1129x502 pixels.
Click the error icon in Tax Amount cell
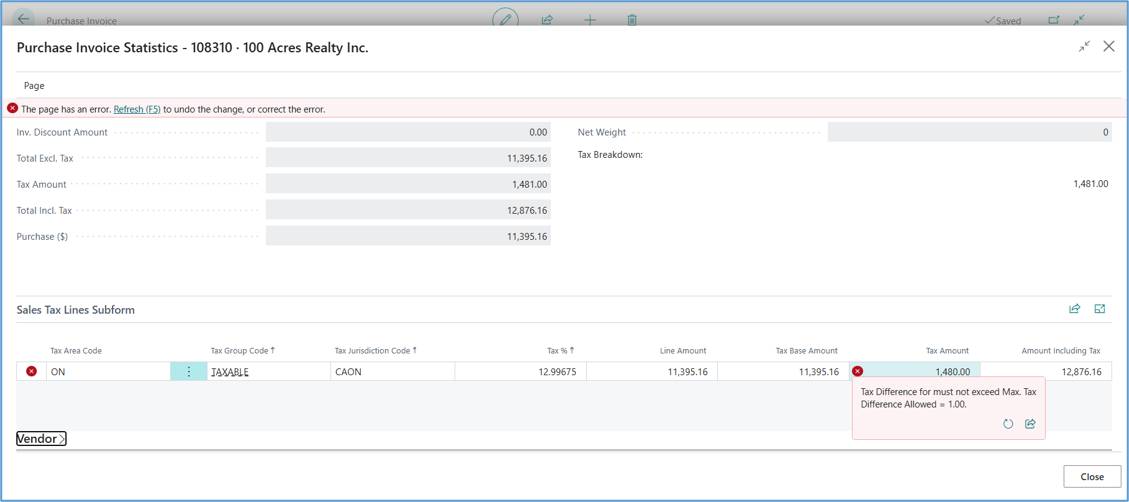(858, 372)
